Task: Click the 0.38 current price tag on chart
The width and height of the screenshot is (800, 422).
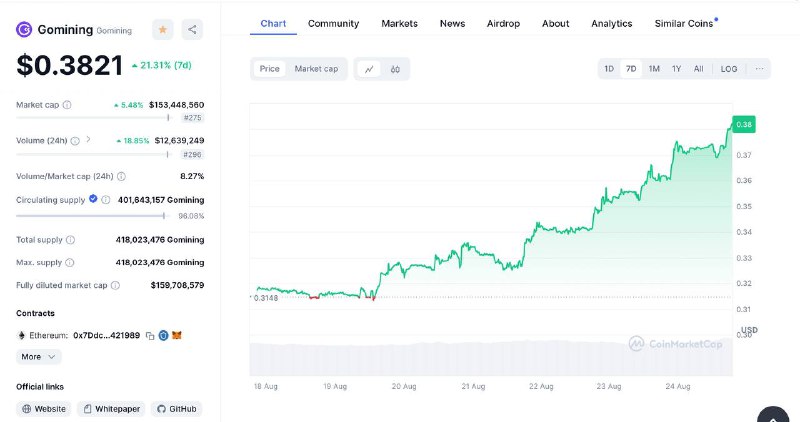Action: point(744,125)
